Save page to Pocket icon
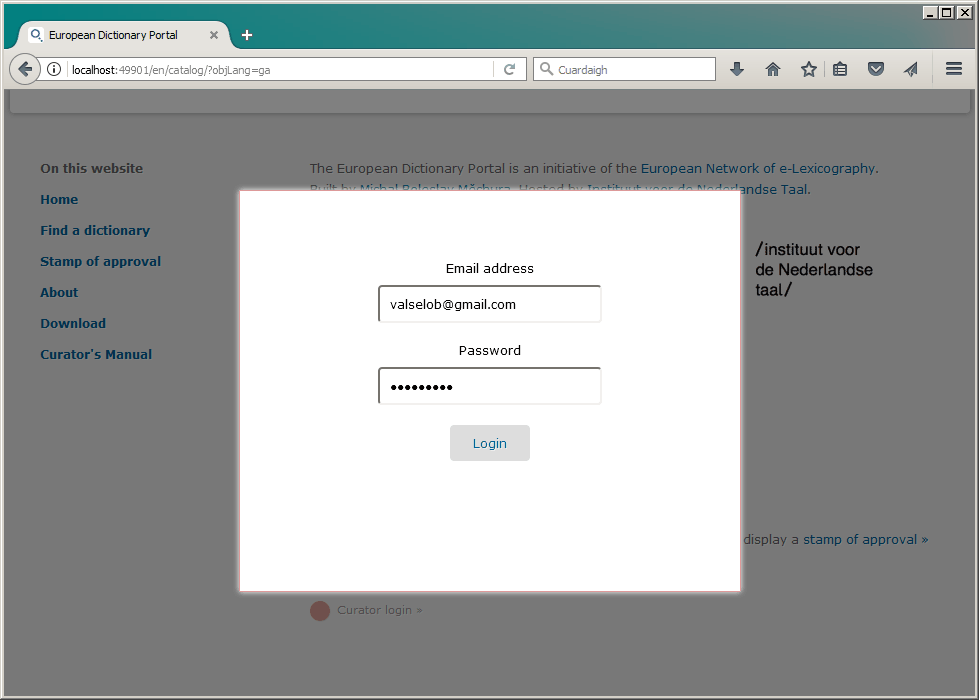Viewport: 979px width, 700px height. point(876,69)
